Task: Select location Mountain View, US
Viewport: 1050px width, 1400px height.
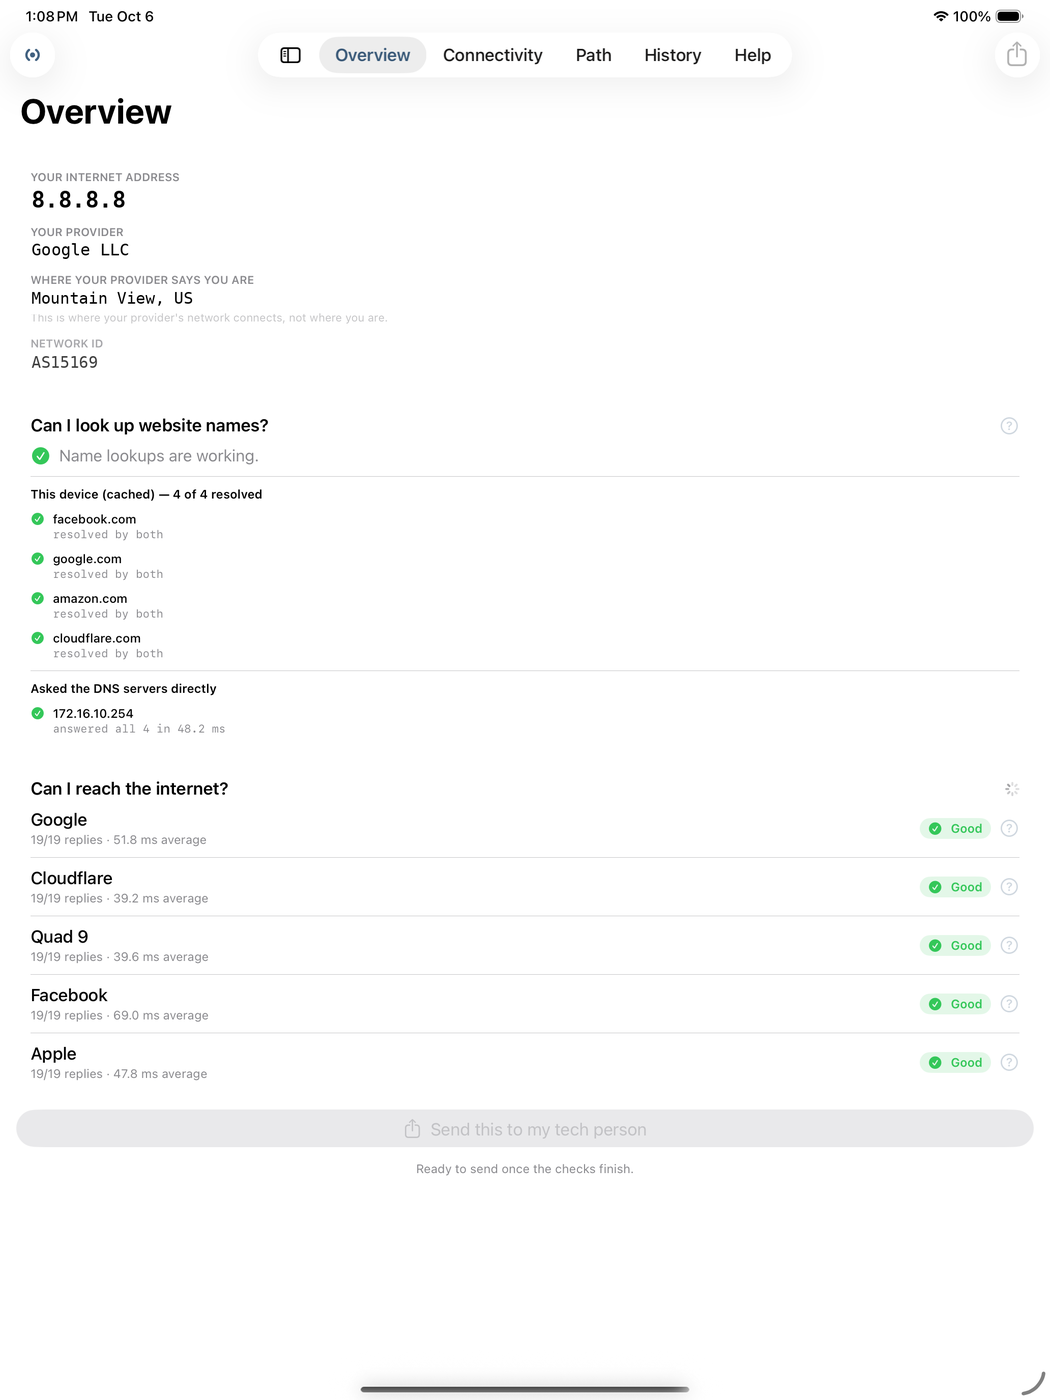Action: point(112,298)
